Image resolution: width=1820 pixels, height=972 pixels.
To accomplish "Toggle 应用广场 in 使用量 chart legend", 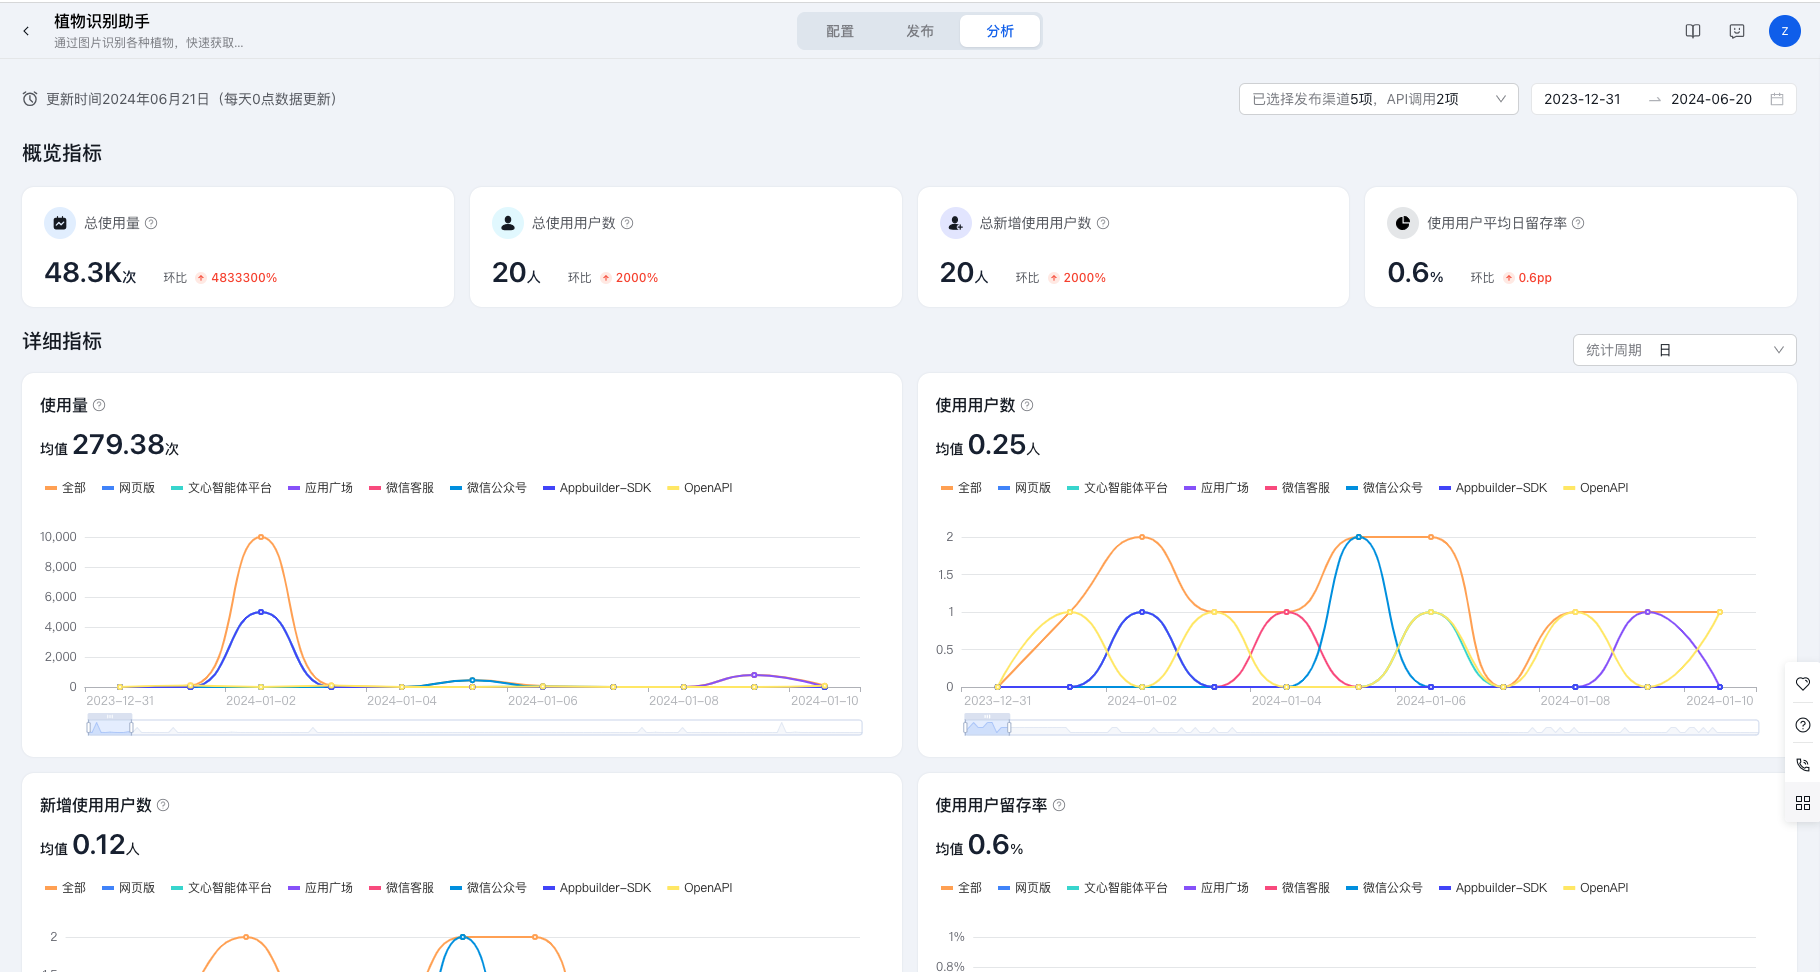I will 321,488.
